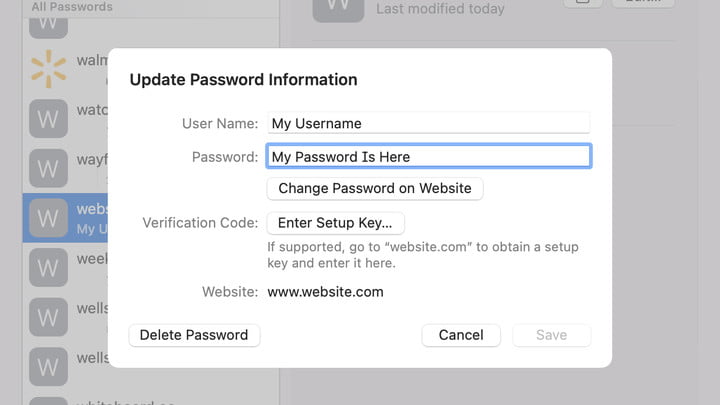Save the updated password information
Viewport: 720px width, 405px height.
pyautogui.click(x=551, y=335)
